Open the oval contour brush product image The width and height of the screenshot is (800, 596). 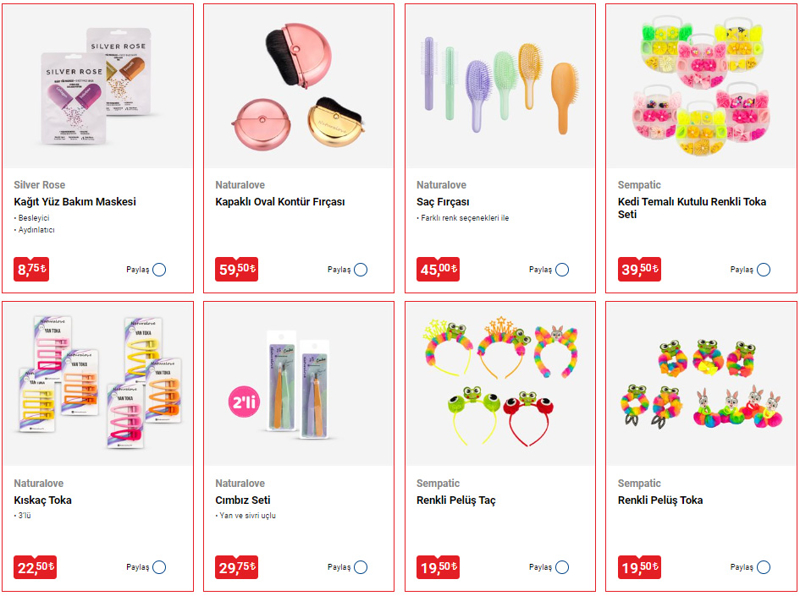coord(299,86)
